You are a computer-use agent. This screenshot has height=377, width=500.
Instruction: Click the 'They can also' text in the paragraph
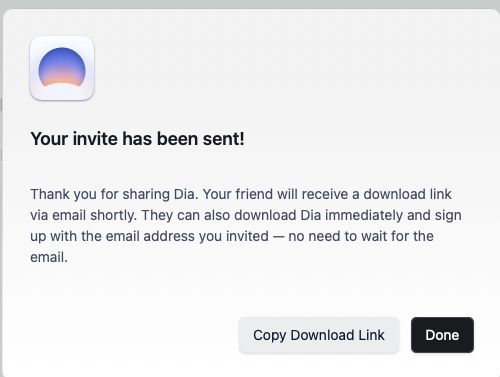pyautogui.click(x=186, y=215)
